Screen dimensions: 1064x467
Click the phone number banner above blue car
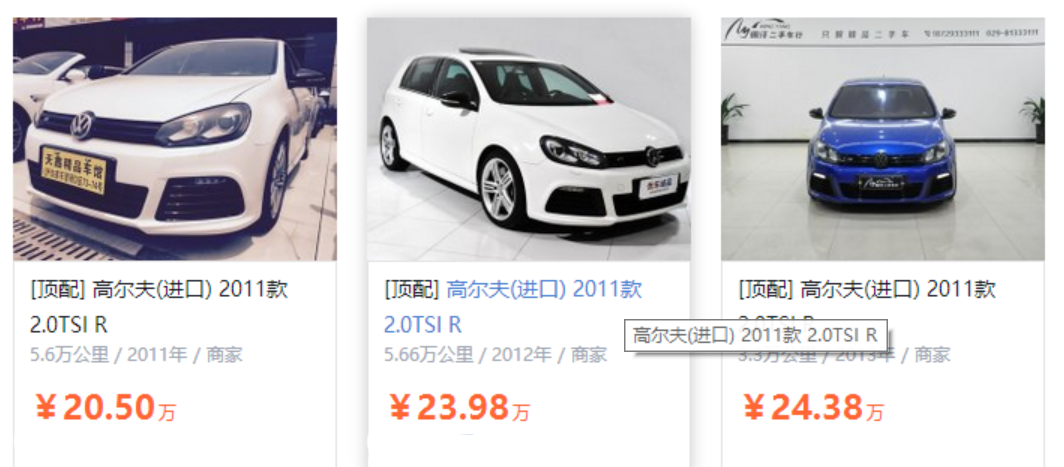(981, 33)
